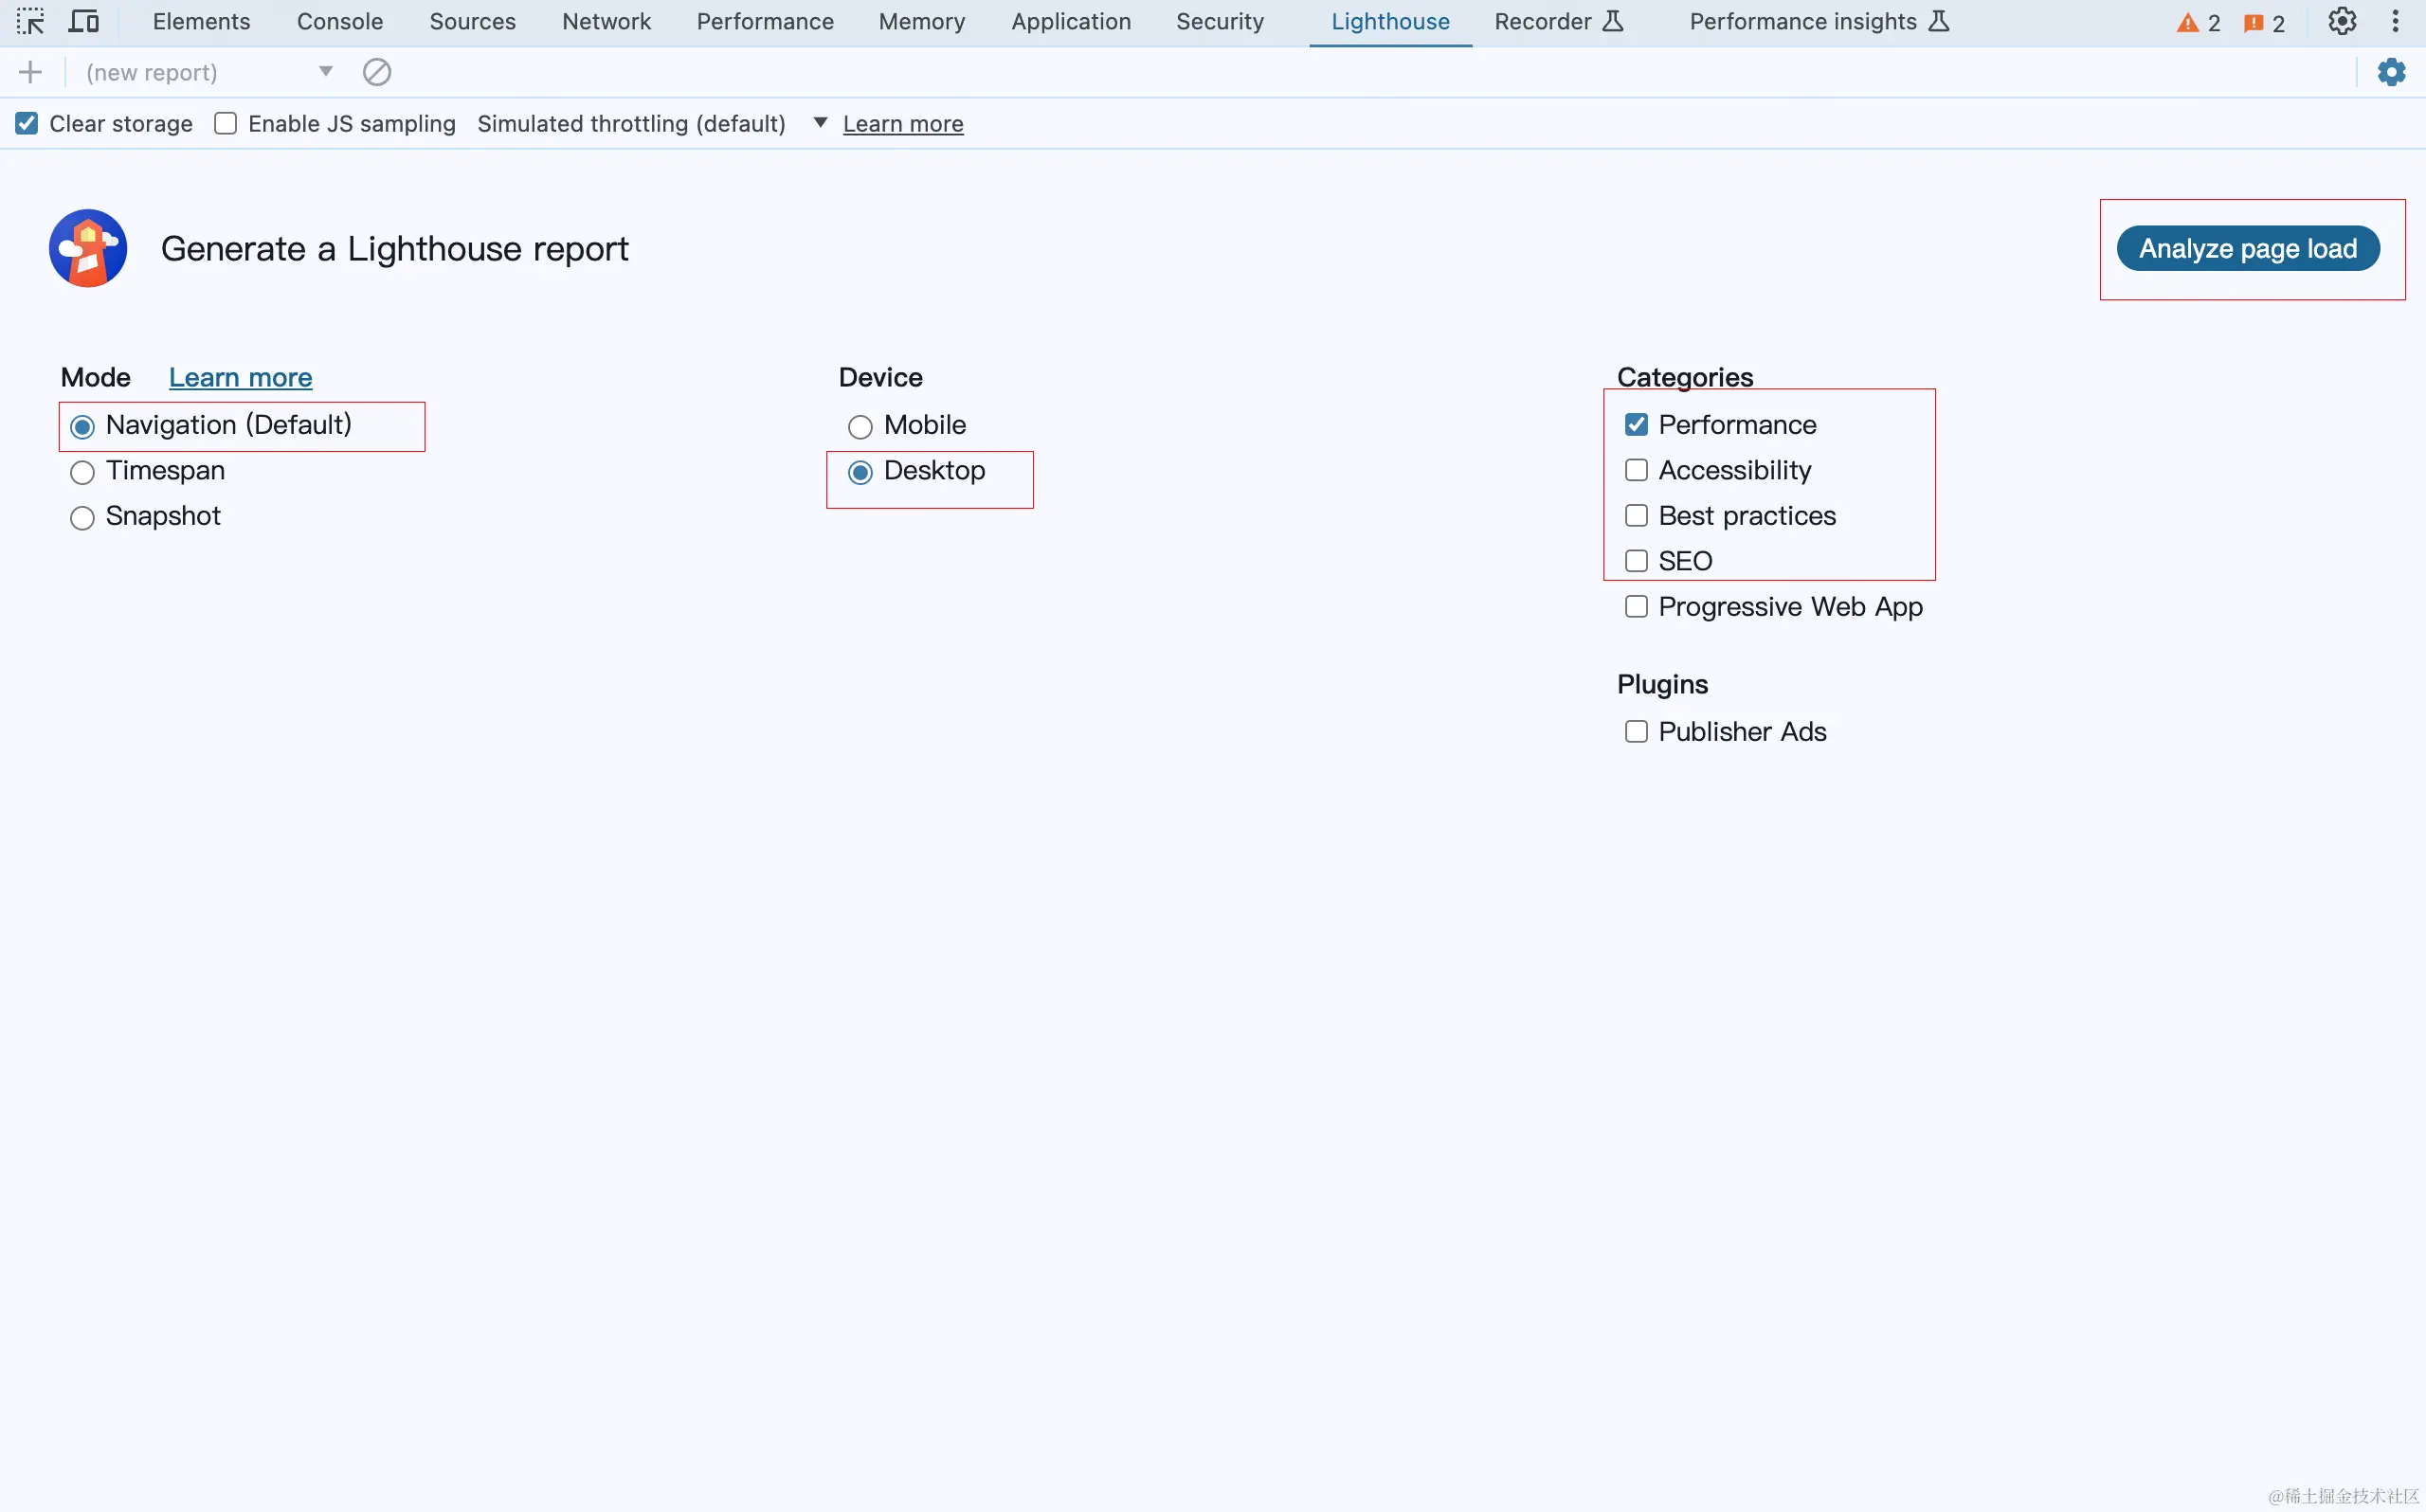Check the Publisher Ads plugin checkbox
Viewport: 2426px width, 1512px height.
tap(1636, 732)
